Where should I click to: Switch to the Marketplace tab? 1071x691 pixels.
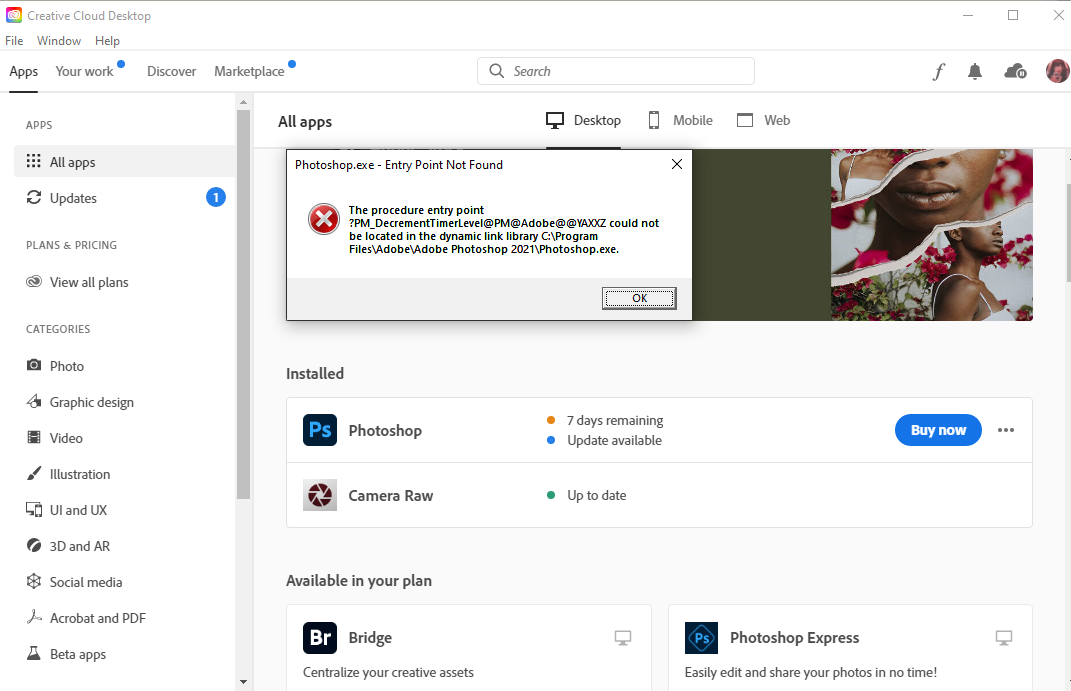point(249,72)
